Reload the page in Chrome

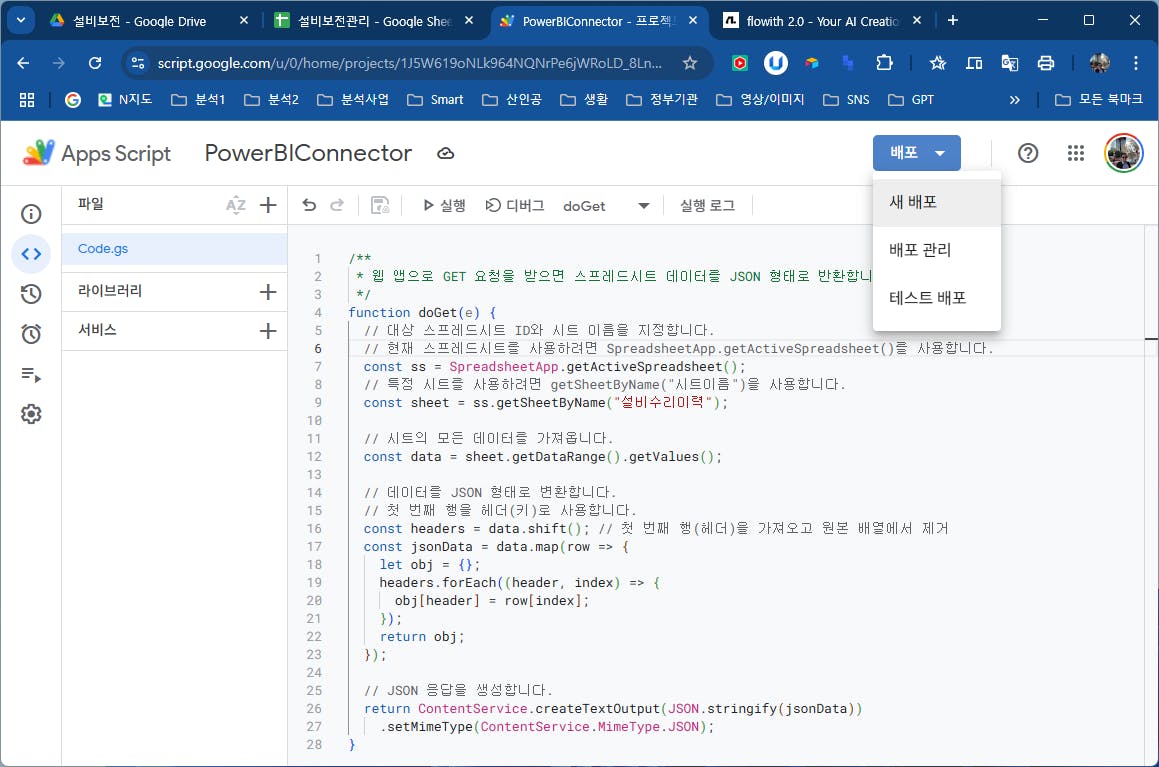[95, 63]
